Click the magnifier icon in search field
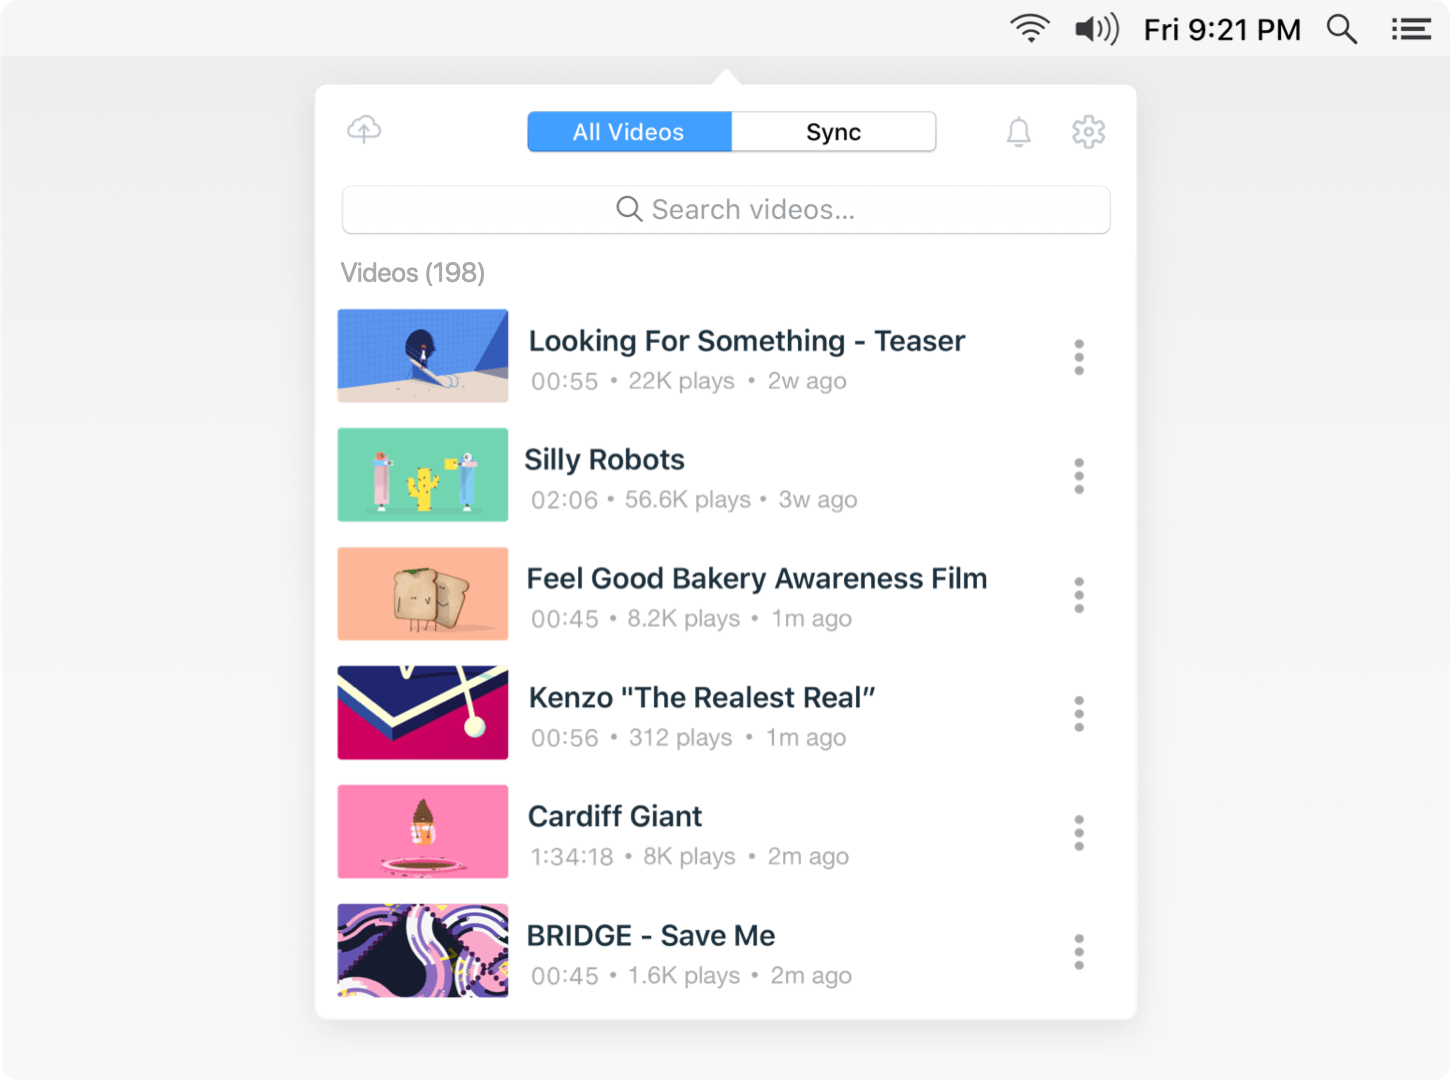1451x1080 pixels. (629, 209)
